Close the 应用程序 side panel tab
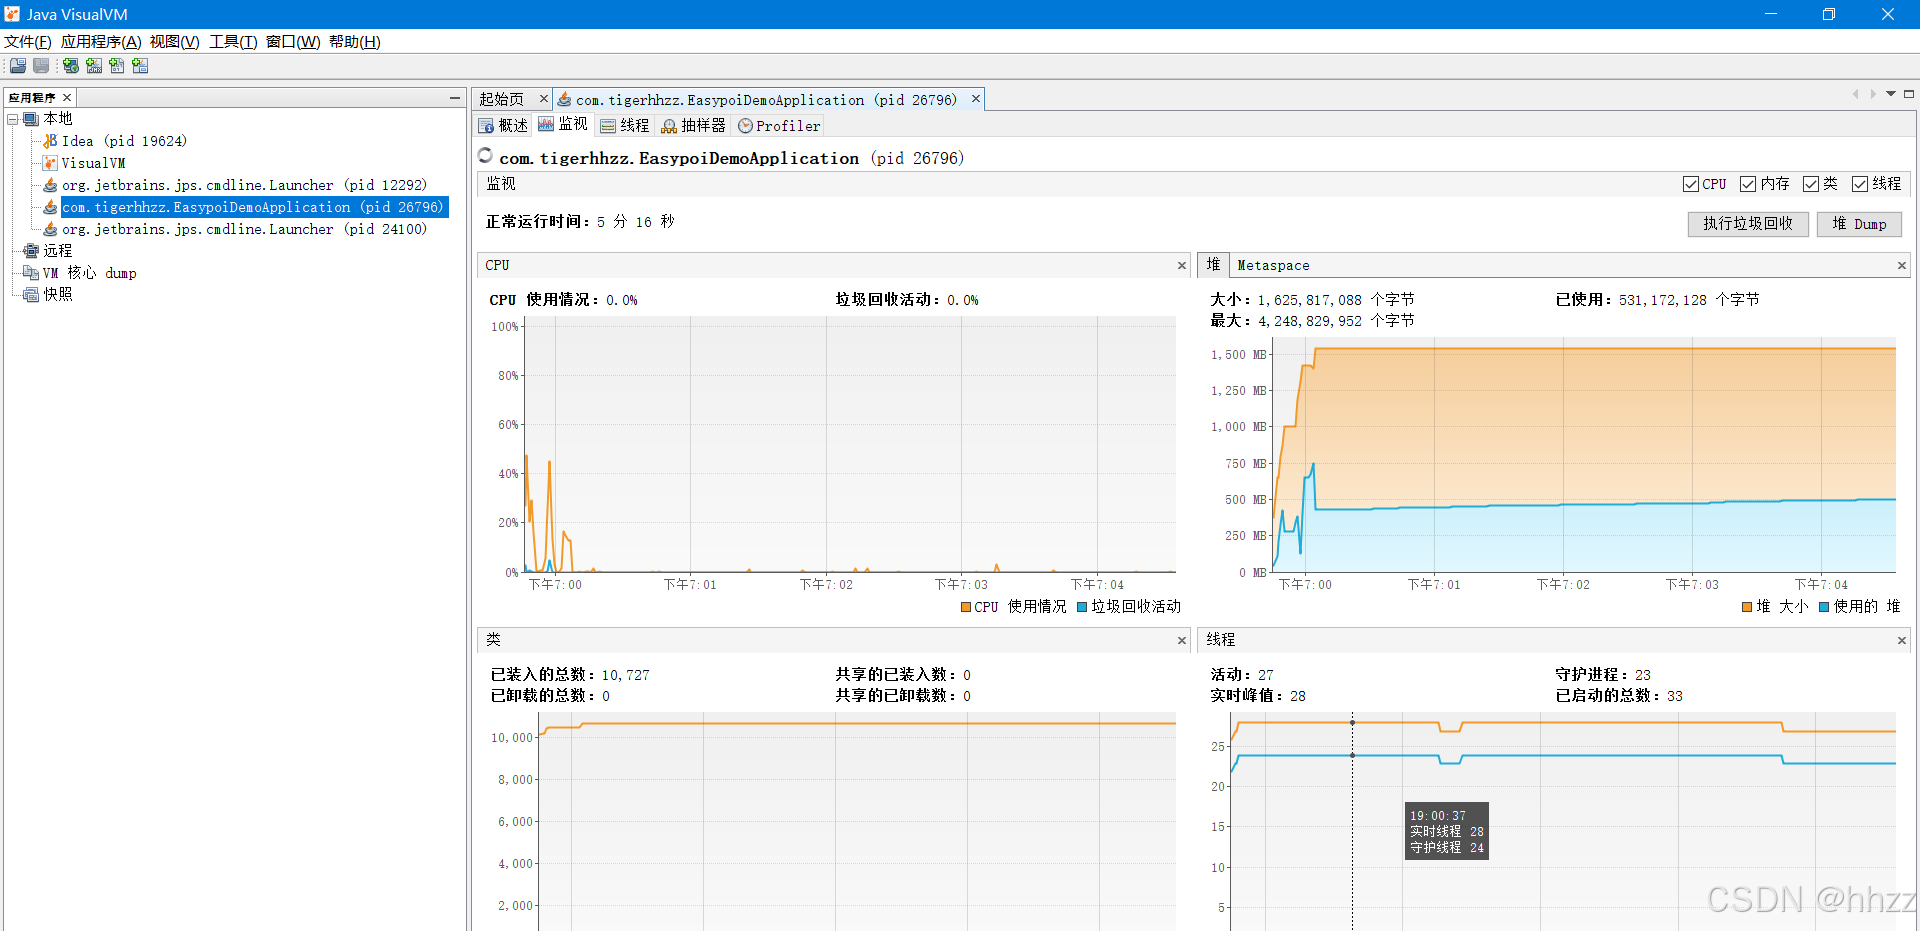 (67, 98)
